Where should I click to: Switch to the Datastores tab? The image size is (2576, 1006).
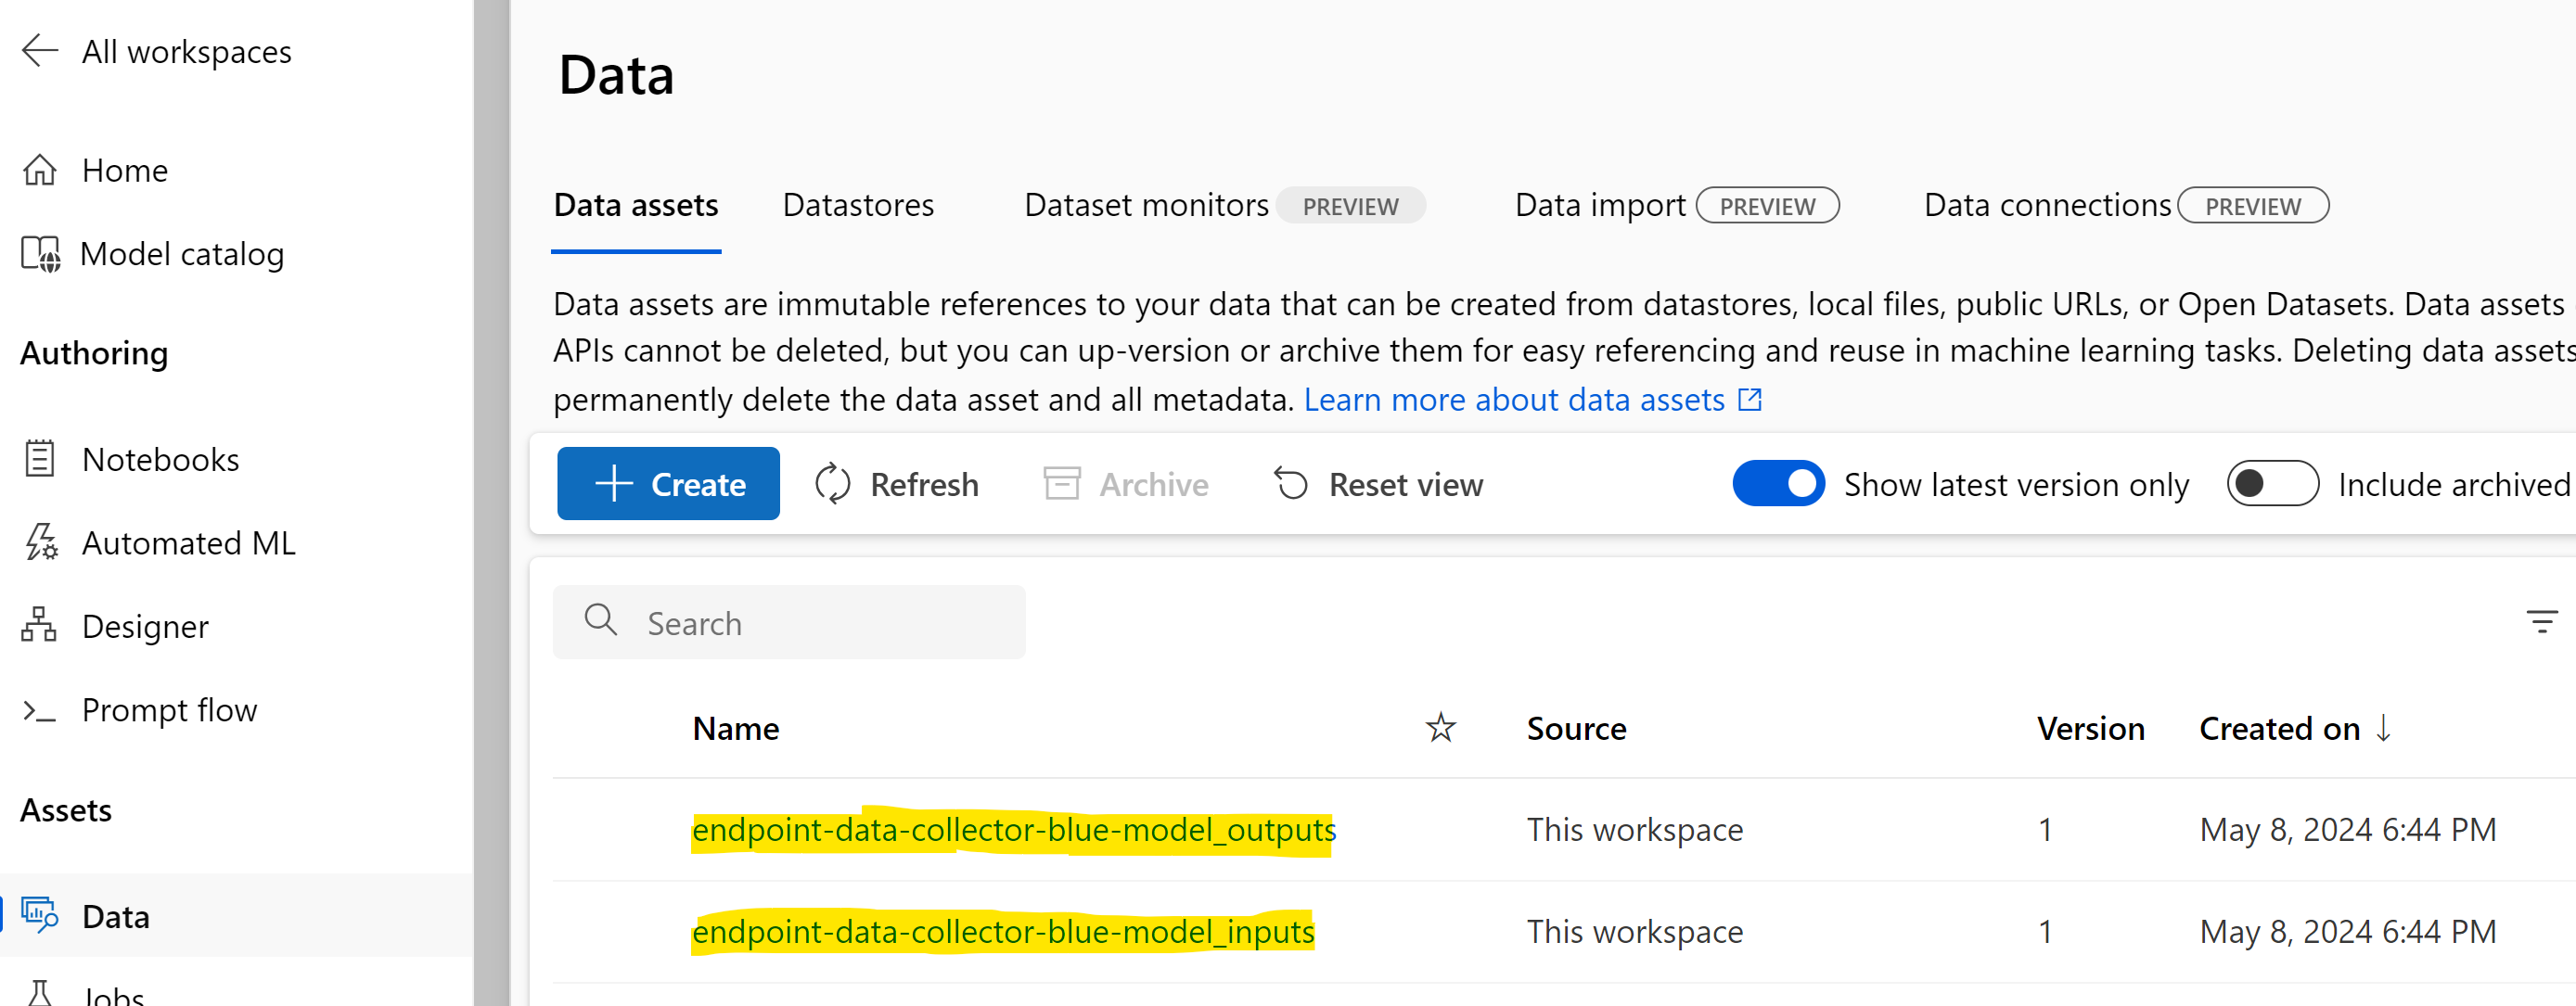point(858,205)
